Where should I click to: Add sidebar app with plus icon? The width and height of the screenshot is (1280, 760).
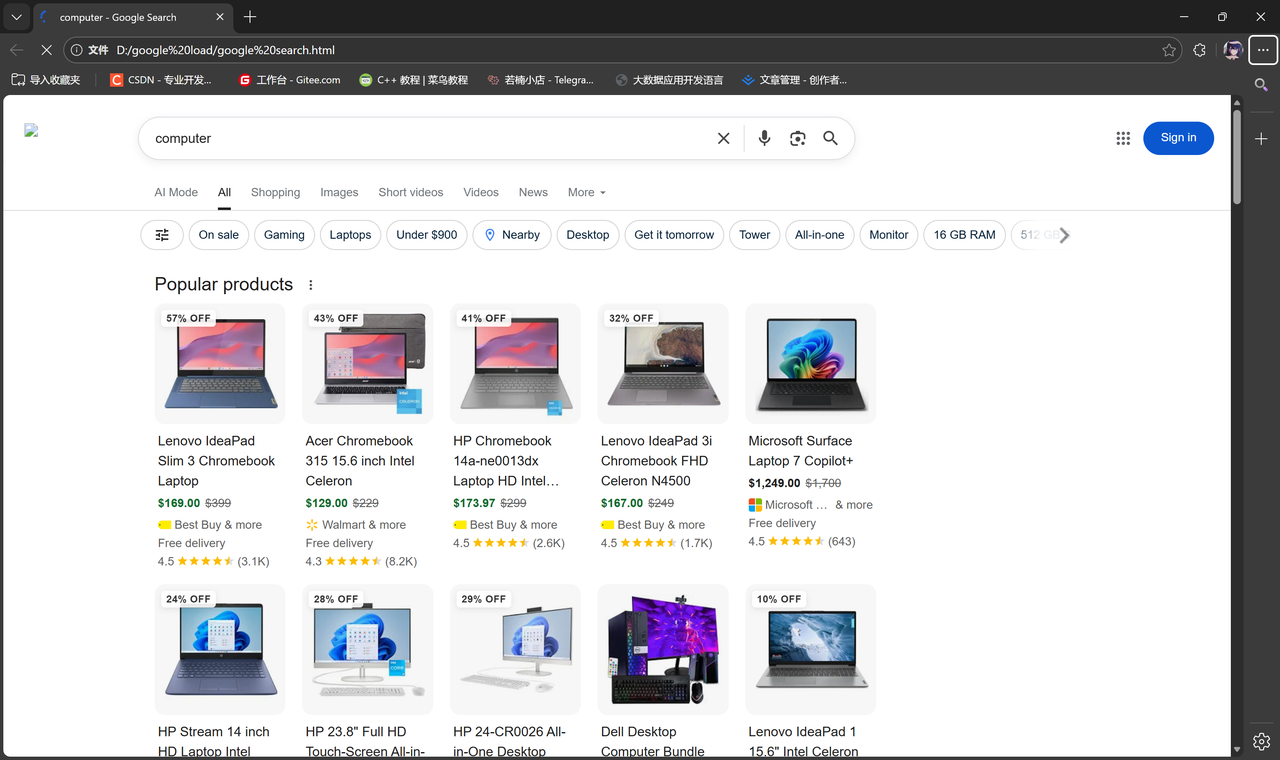coord(1262,139)
